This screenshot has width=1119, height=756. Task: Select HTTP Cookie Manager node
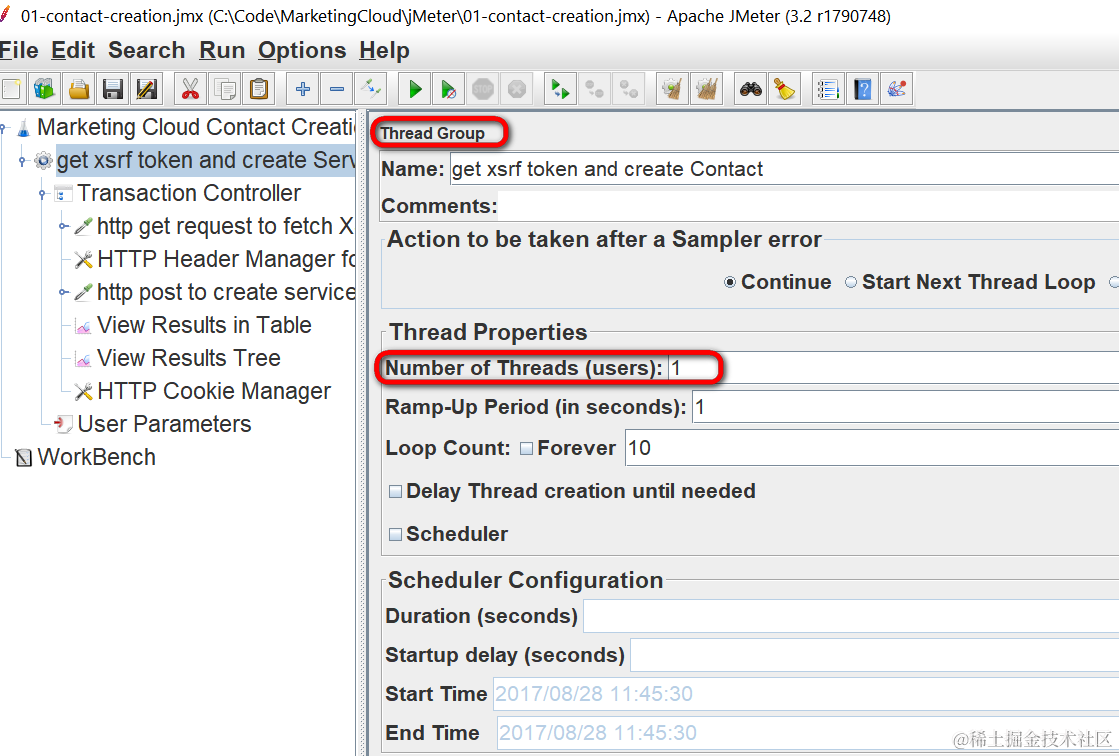(213, 391)
